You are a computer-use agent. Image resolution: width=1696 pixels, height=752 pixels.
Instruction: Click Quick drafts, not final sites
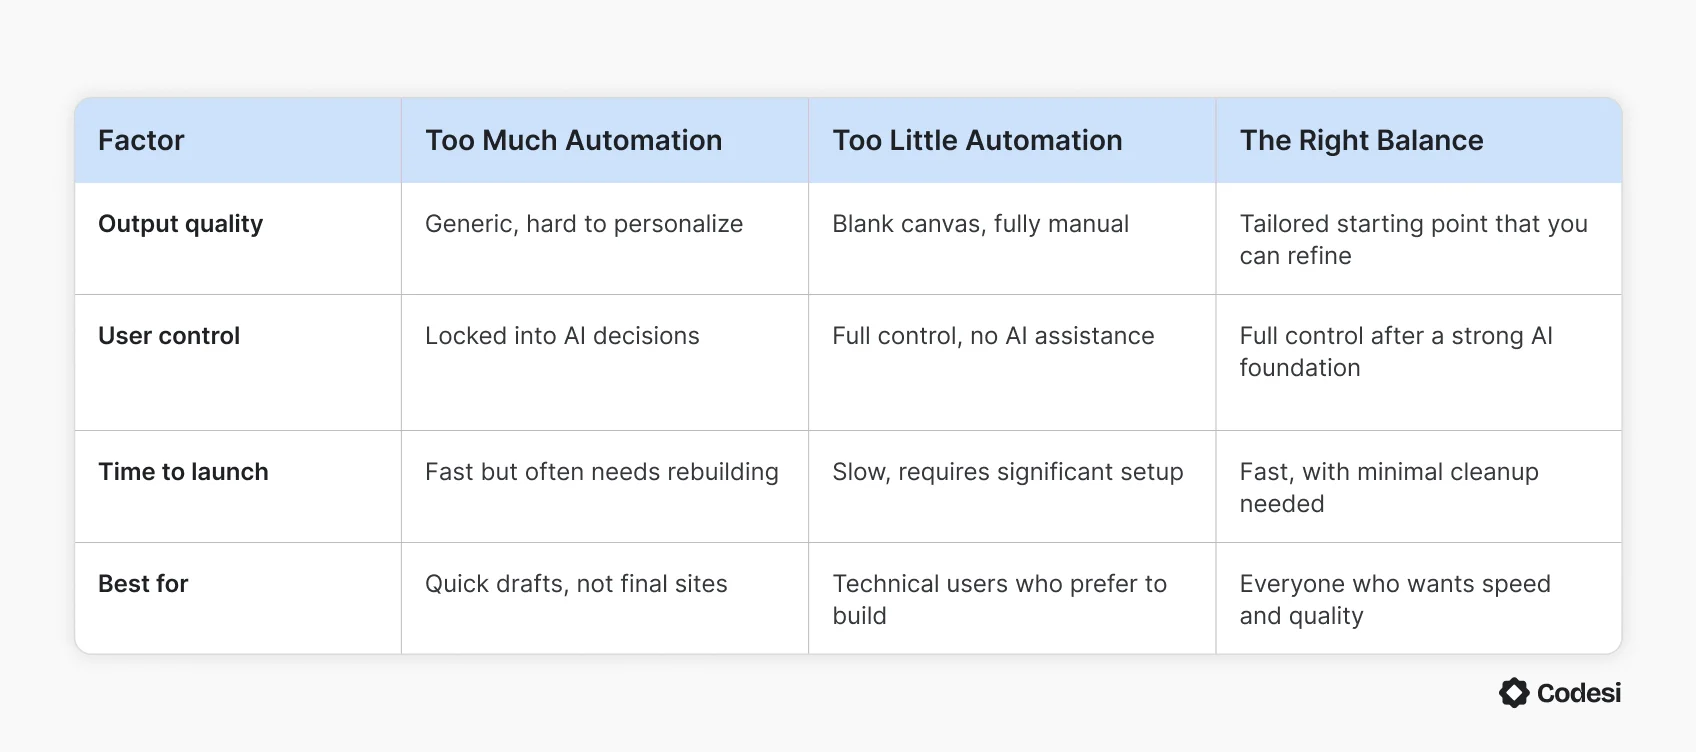[x=576, y=584]
